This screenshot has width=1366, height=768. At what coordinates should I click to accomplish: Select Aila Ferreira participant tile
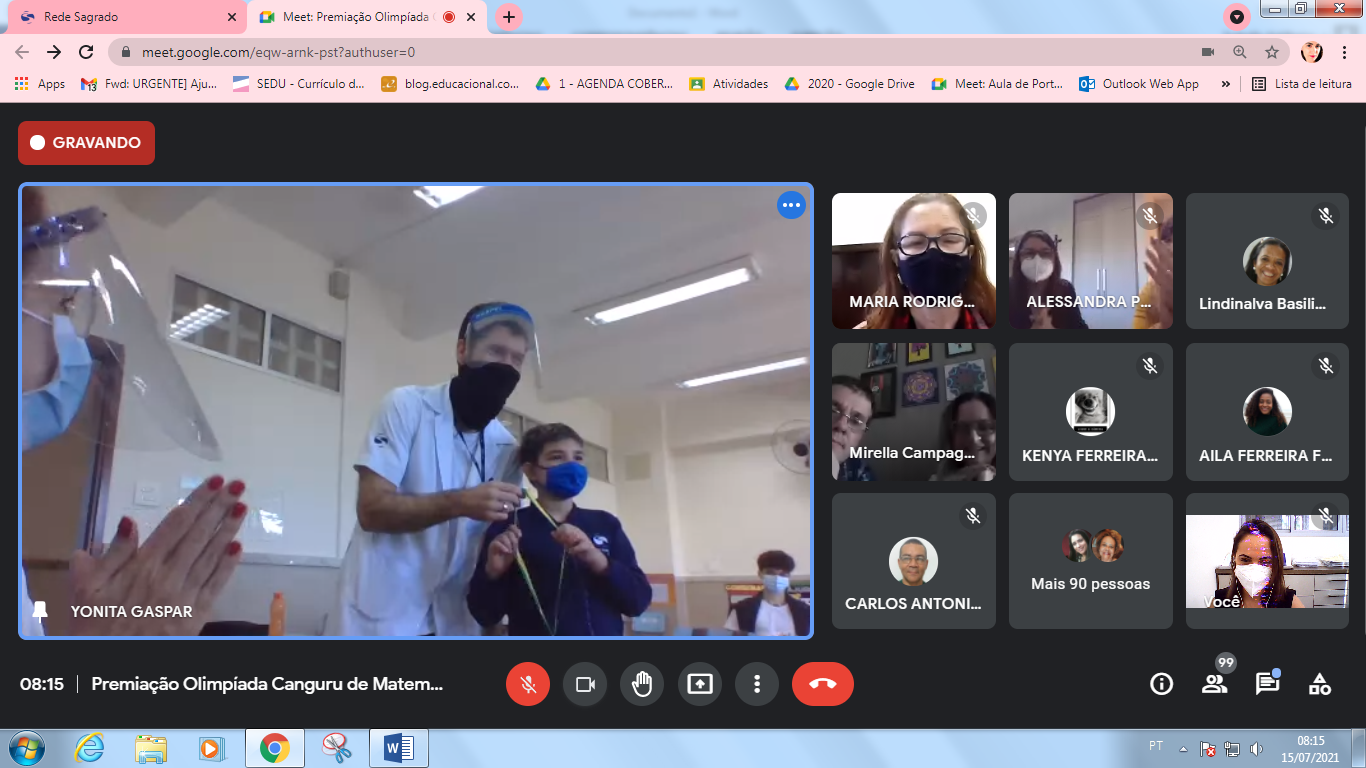1267,412
